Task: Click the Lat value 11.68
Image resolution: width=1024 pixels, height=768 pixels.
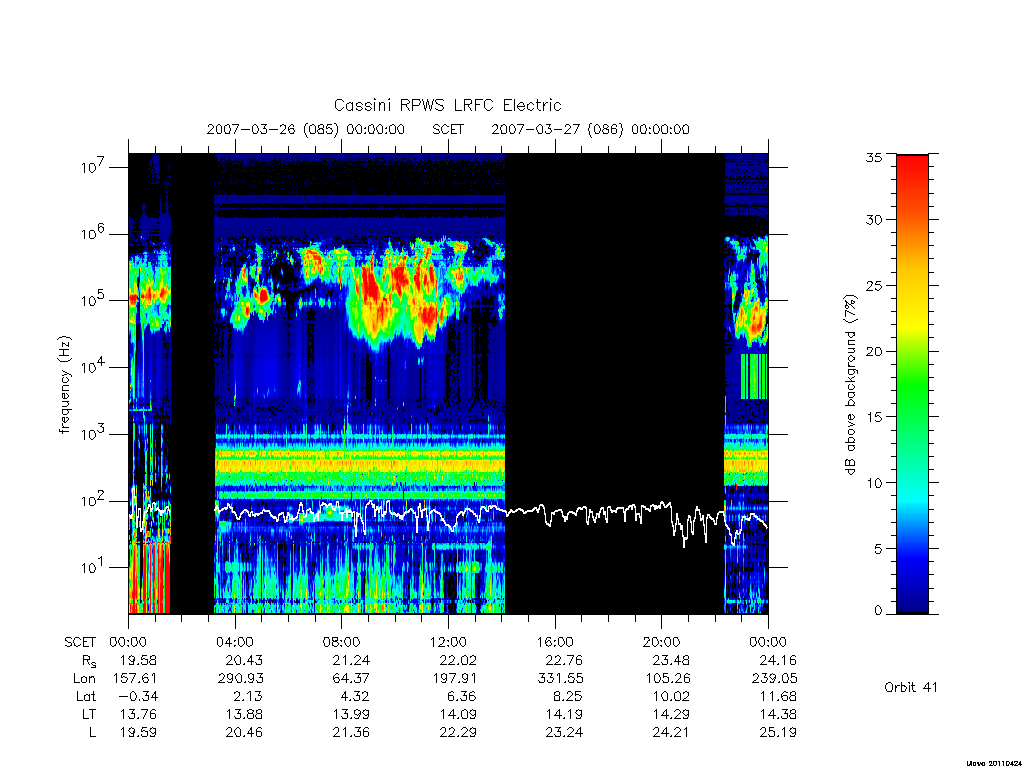Action: (778, 697)
